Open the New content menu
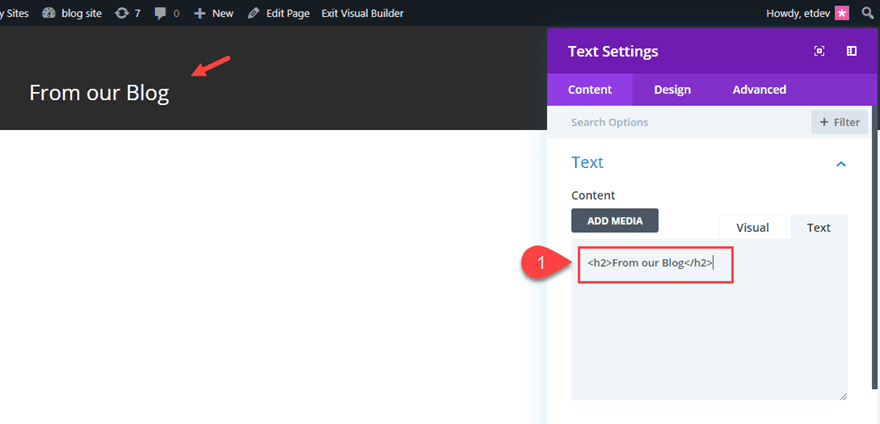Screen dimensions: 880x424 [x=213, y=13]
